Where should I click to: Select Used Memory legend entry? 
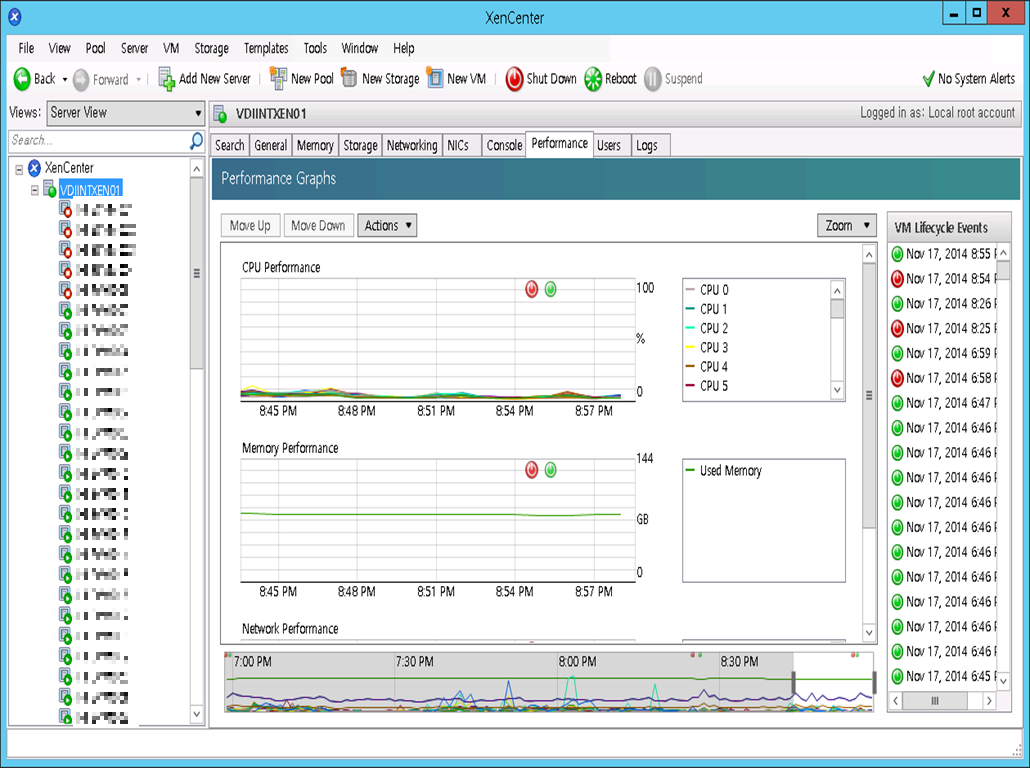pyautogui.click(x=723, y=470)
